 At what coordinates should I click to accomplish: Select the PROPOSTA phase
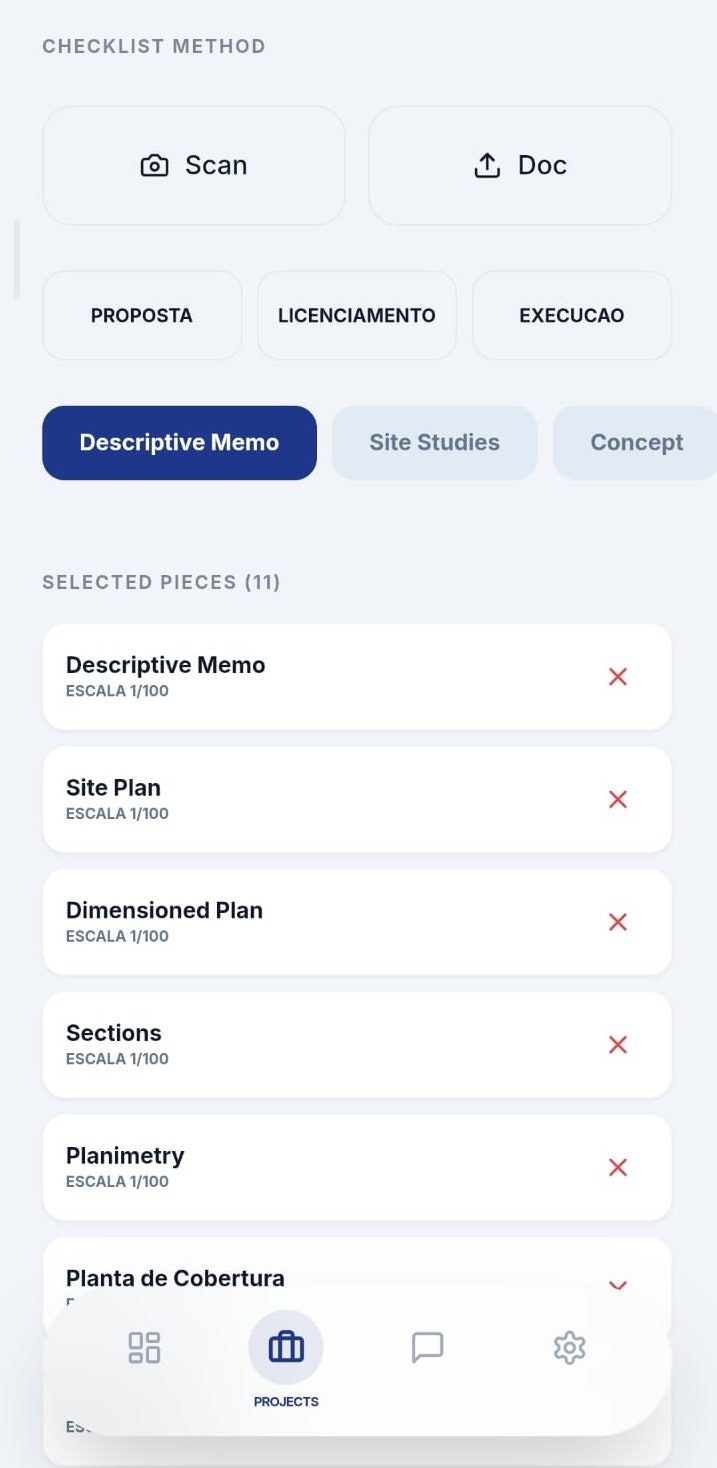pyautogui.click(x=141, y=315)
